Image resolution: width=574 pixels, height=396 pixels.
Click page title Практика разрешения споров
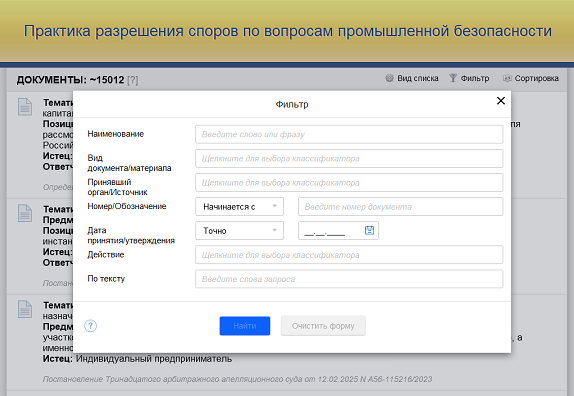coord(288,31)
